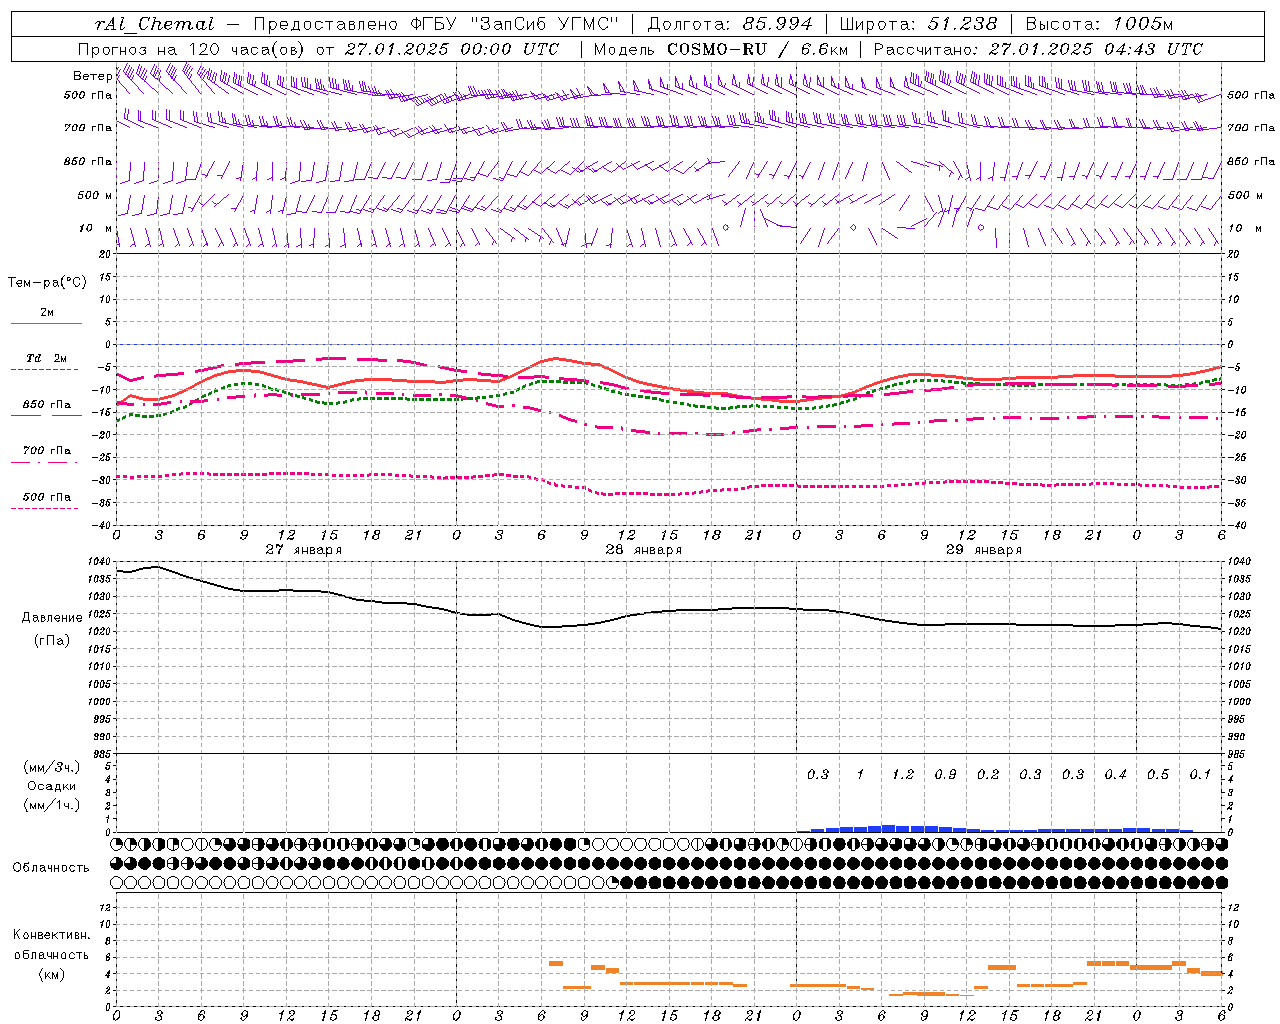The image size is (1280, 1024).
Task: Click the "(гПа)" unit under Давление
Action: [x=52, y=640]
